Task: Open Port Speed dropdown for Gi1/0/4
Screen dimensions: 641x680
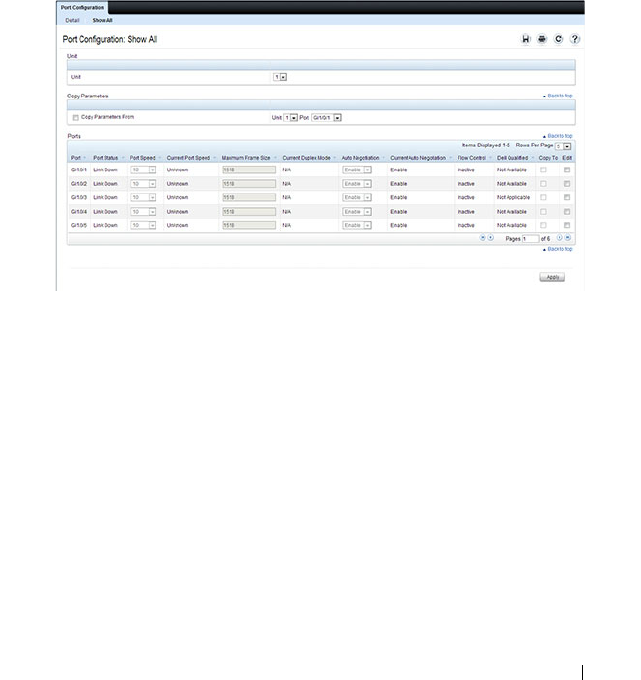Action: click(x=143, y=212)
